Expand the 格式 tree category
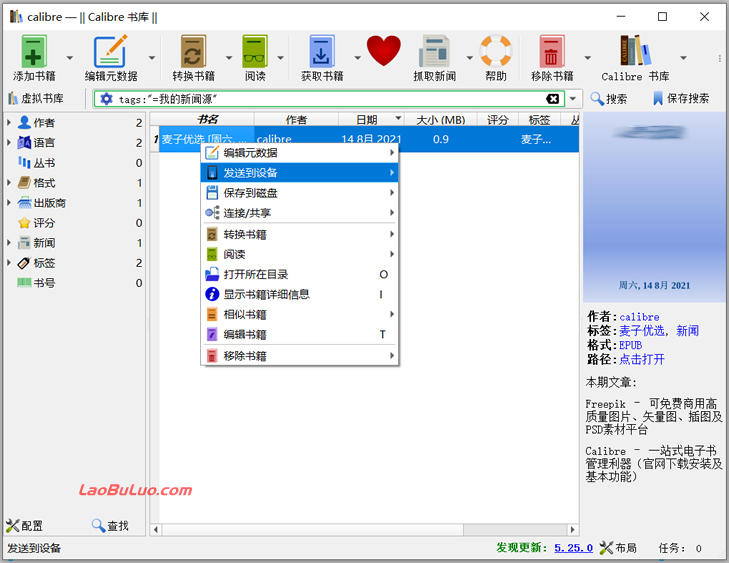The width and height of the screenshot is (729, 563). pos(9,183)
